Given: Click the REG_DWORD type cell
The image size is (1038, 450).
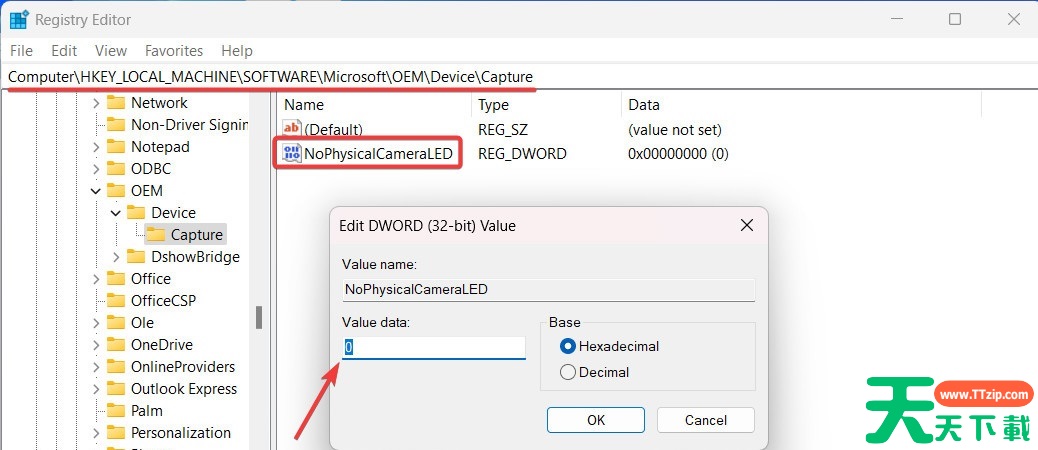Looking at the screenshot, I should coord(522,154).
